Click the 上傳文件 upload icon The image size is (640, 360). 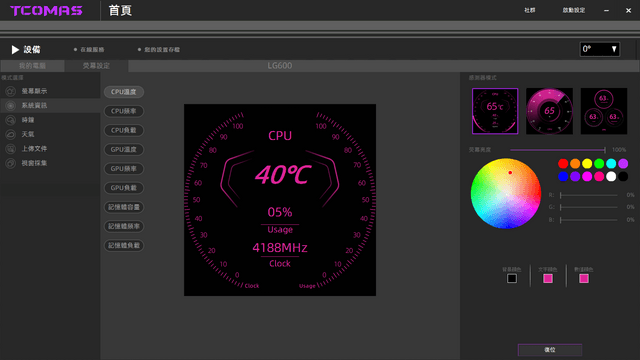[11, 149]
